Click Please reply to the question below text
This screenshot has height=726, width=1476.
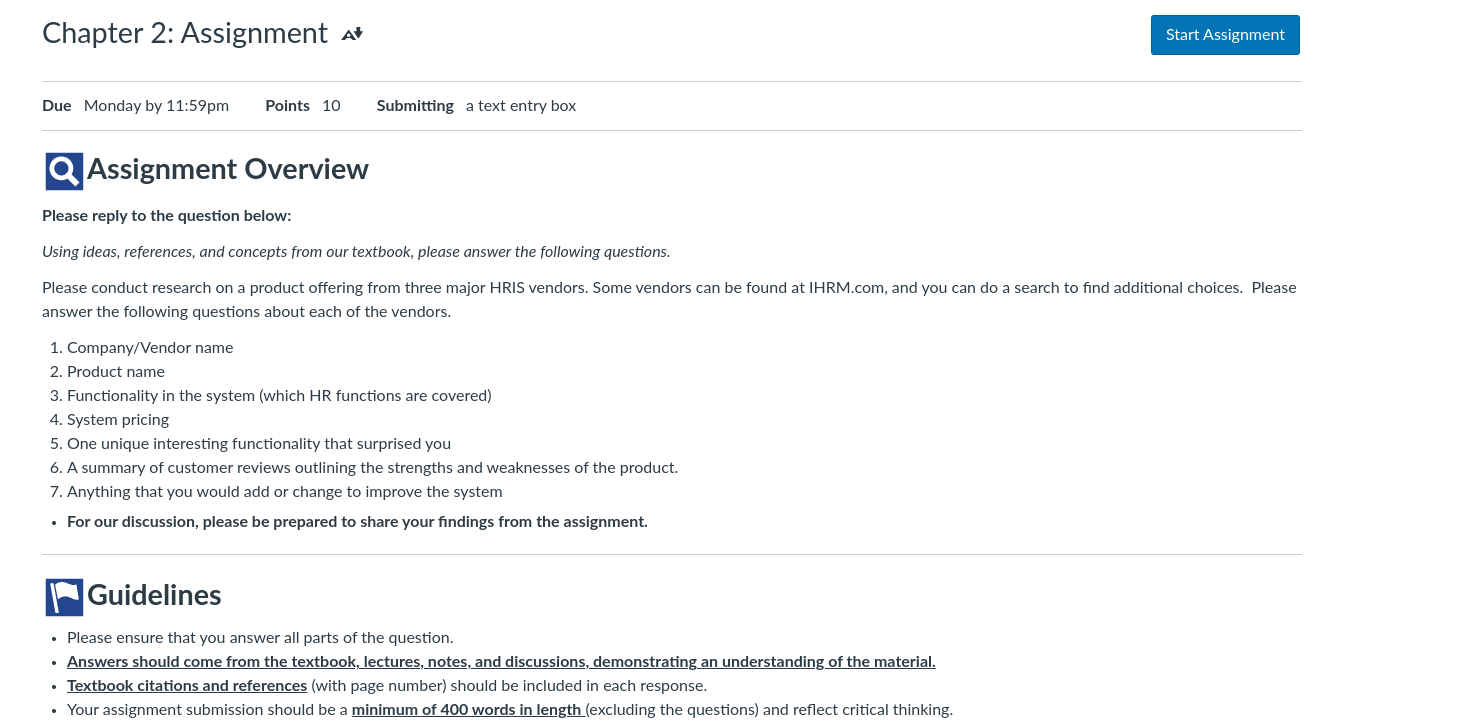(167, 216)
